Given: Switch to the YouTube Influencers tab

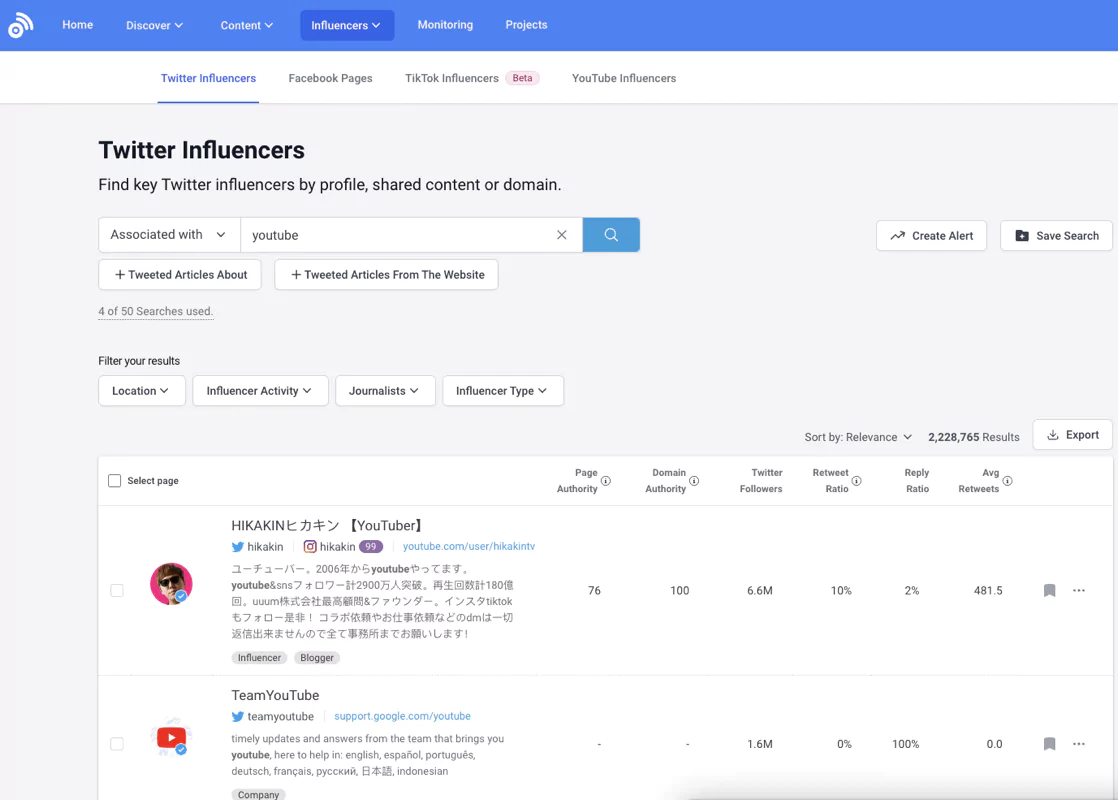Looking at the screenshot, I should 623,77.
